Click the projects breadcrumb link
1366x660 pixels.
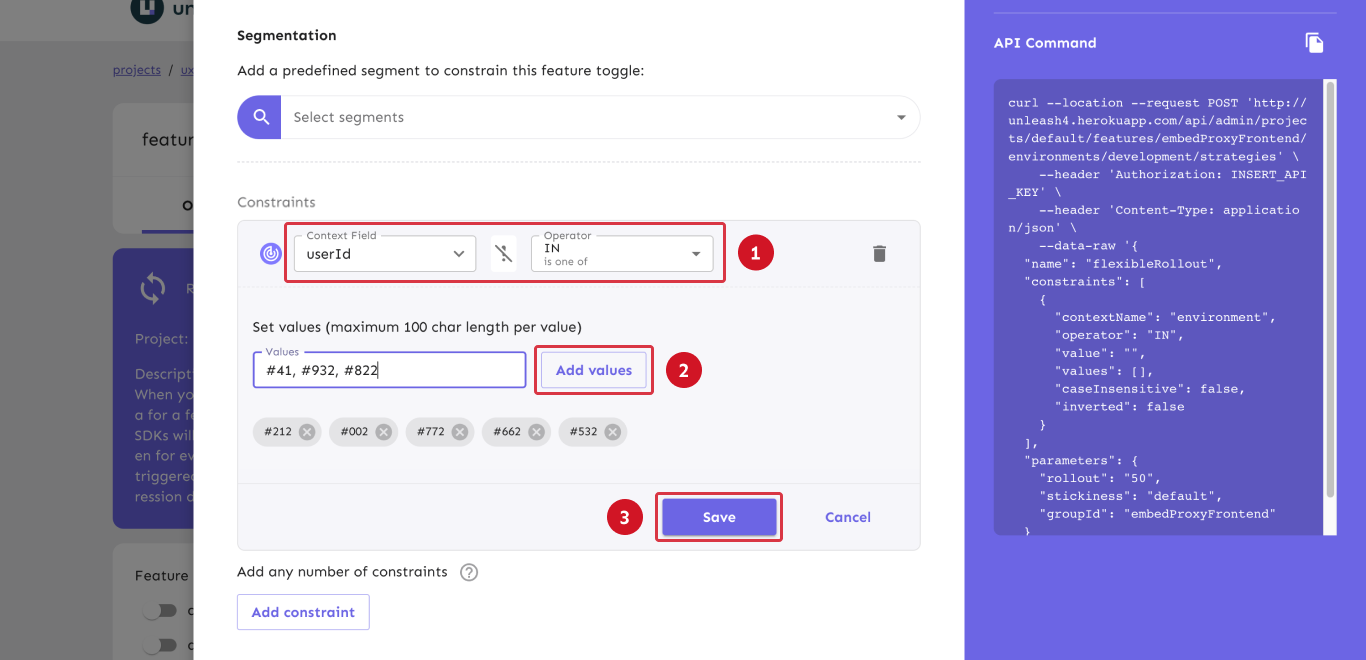[x=136, y=70]
